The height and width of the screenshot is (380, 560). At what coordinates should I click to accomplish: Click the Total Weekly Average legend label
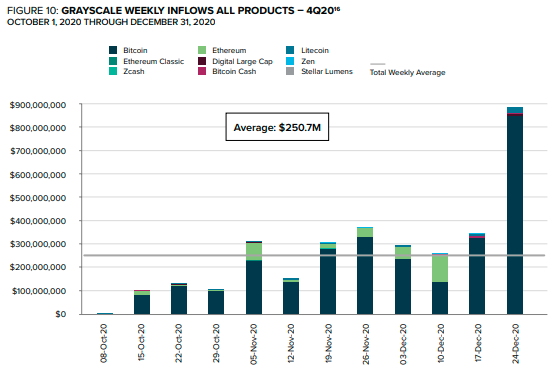click(x=408, y=72)
